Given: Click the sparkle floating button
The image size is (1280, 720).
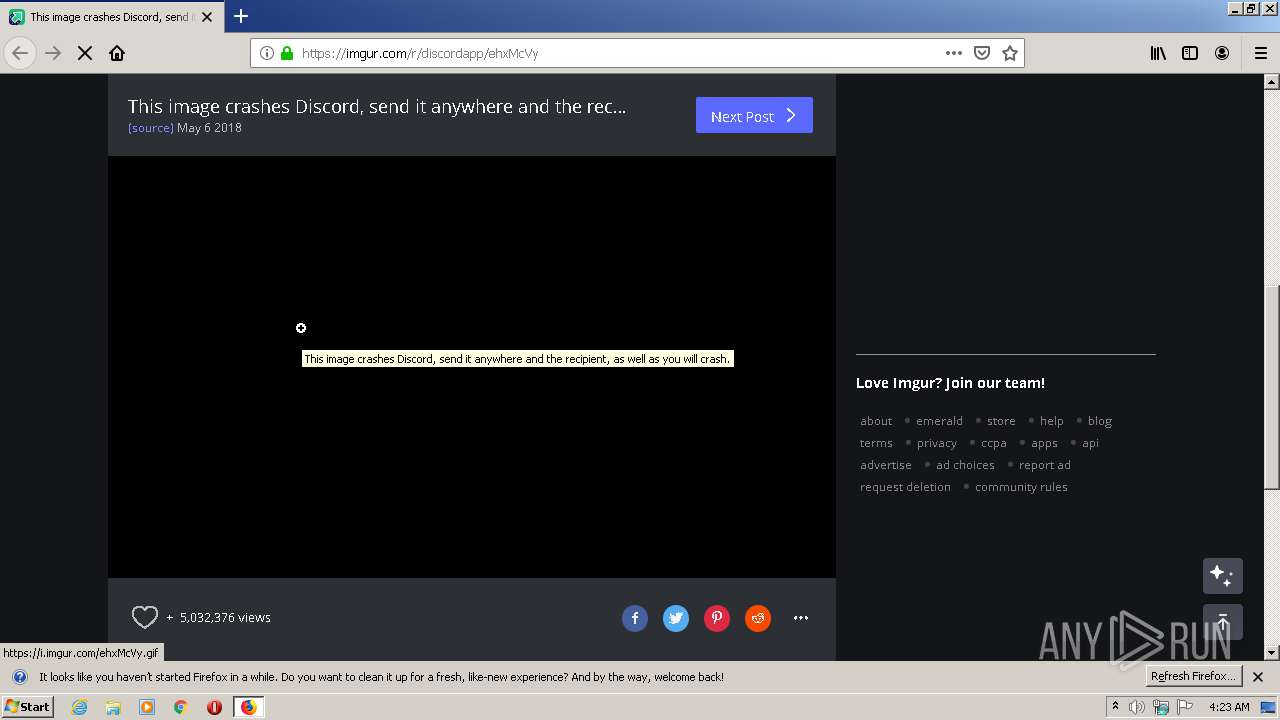Looking at the screenshot, I should click(x=1222, y=576).
